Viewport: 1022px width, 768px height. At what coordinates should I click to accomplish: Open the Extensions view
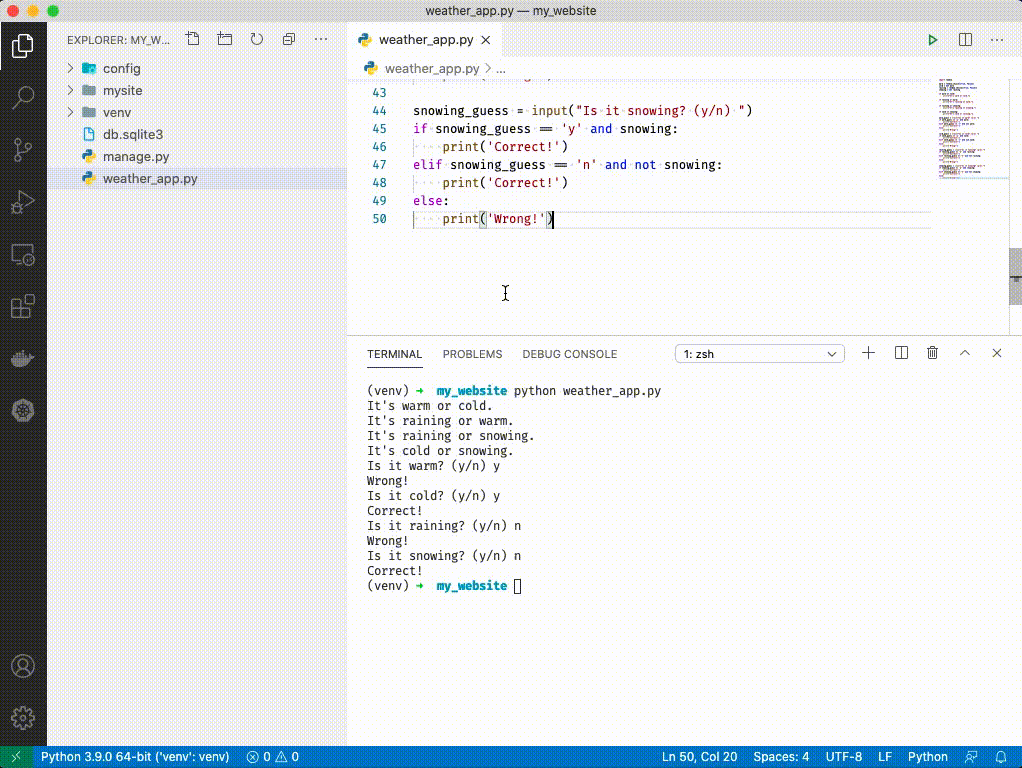tap(22, 307)
